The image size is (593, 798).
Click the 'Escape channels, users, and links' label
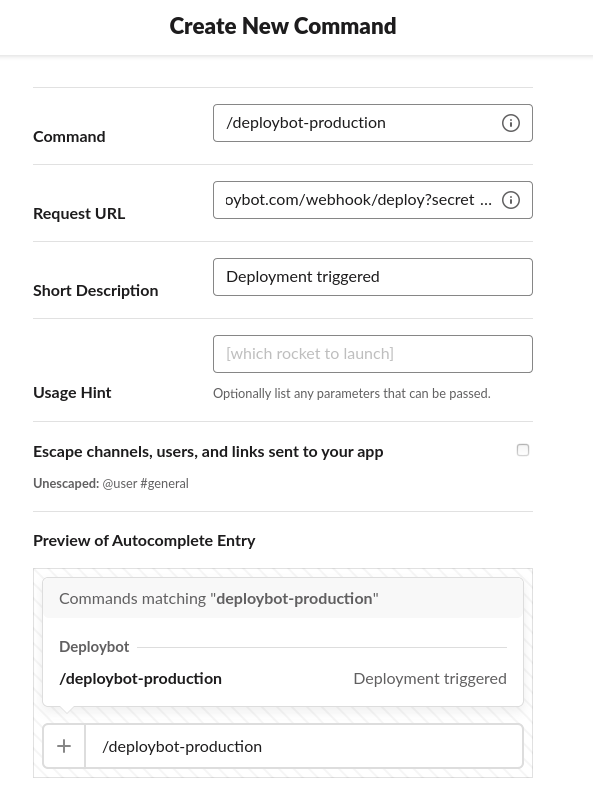click(x=208, y=452)
